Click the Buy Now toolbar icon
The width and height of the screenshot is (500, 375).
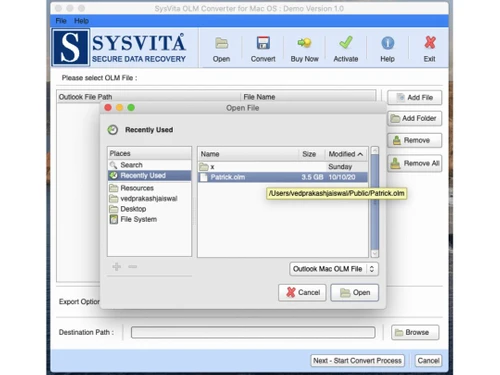click(304, 43)
